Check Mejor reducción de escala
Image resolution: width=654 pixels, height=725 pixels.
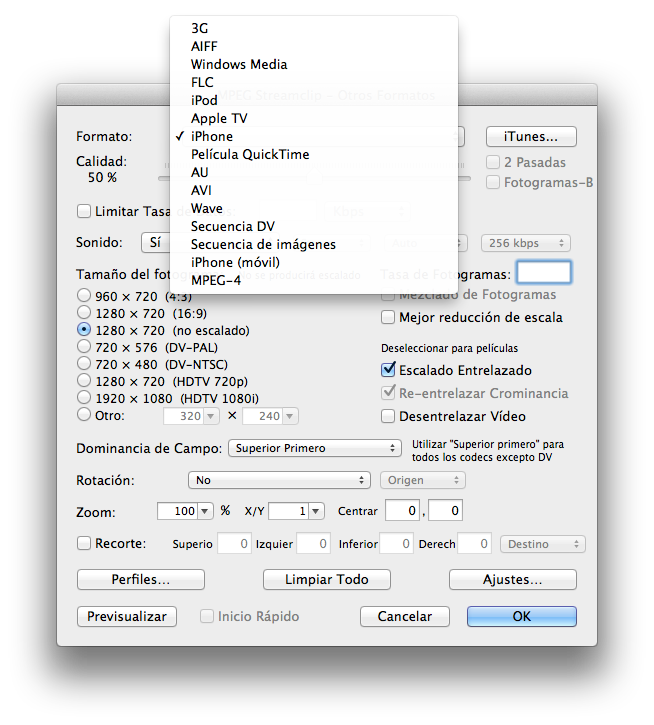[x=389, y=317]
